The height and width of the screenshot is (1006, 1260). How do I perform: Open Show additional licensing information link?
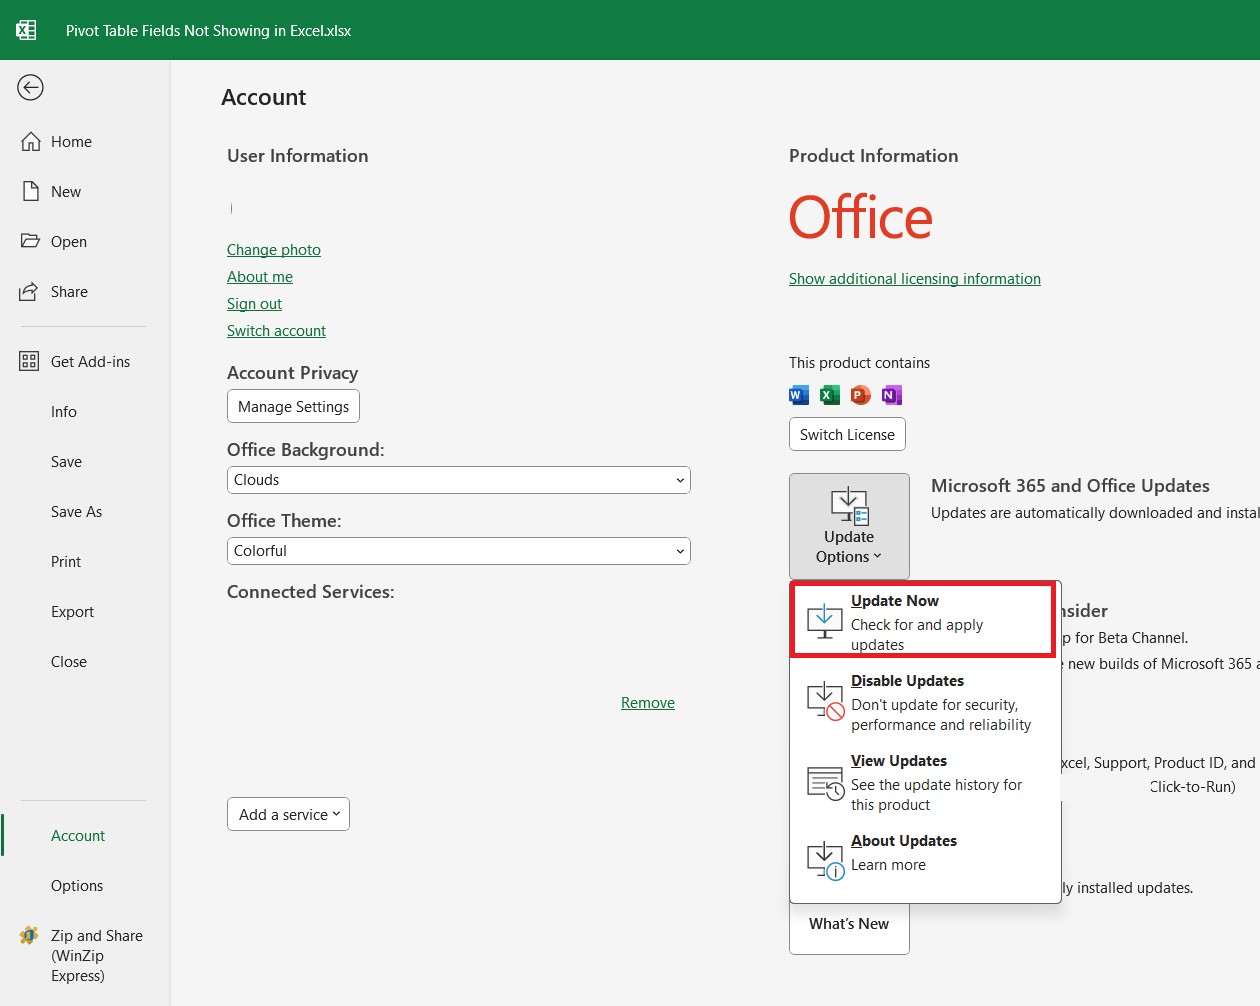[915, 279]
